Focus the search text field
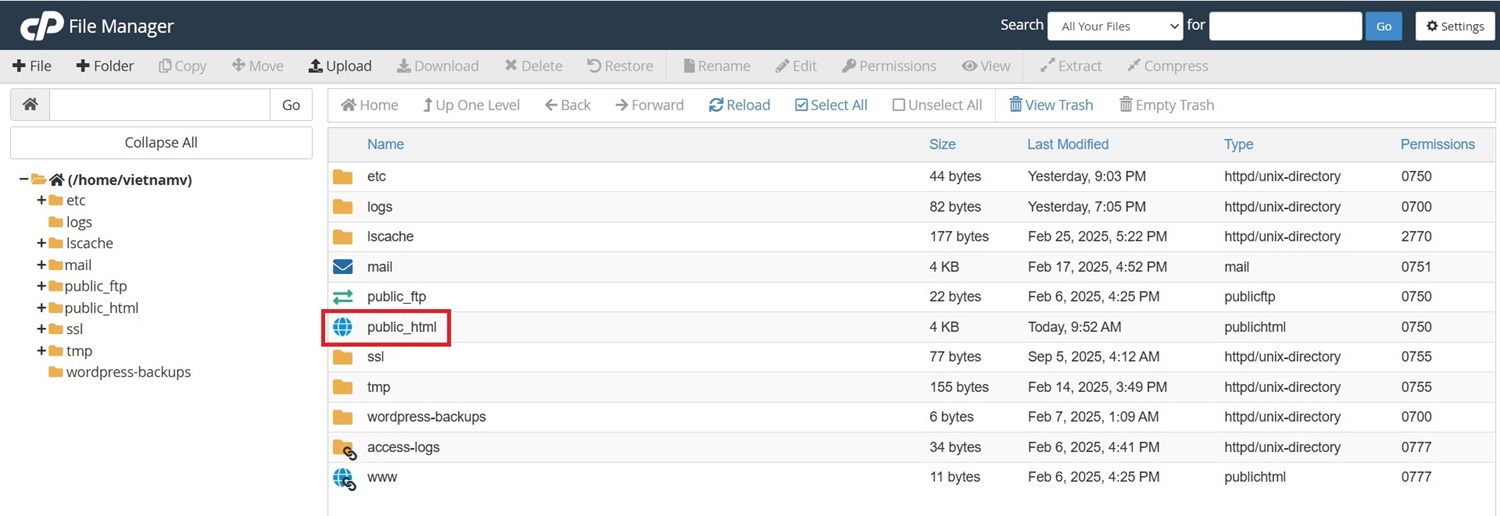 pos(1285,26)
